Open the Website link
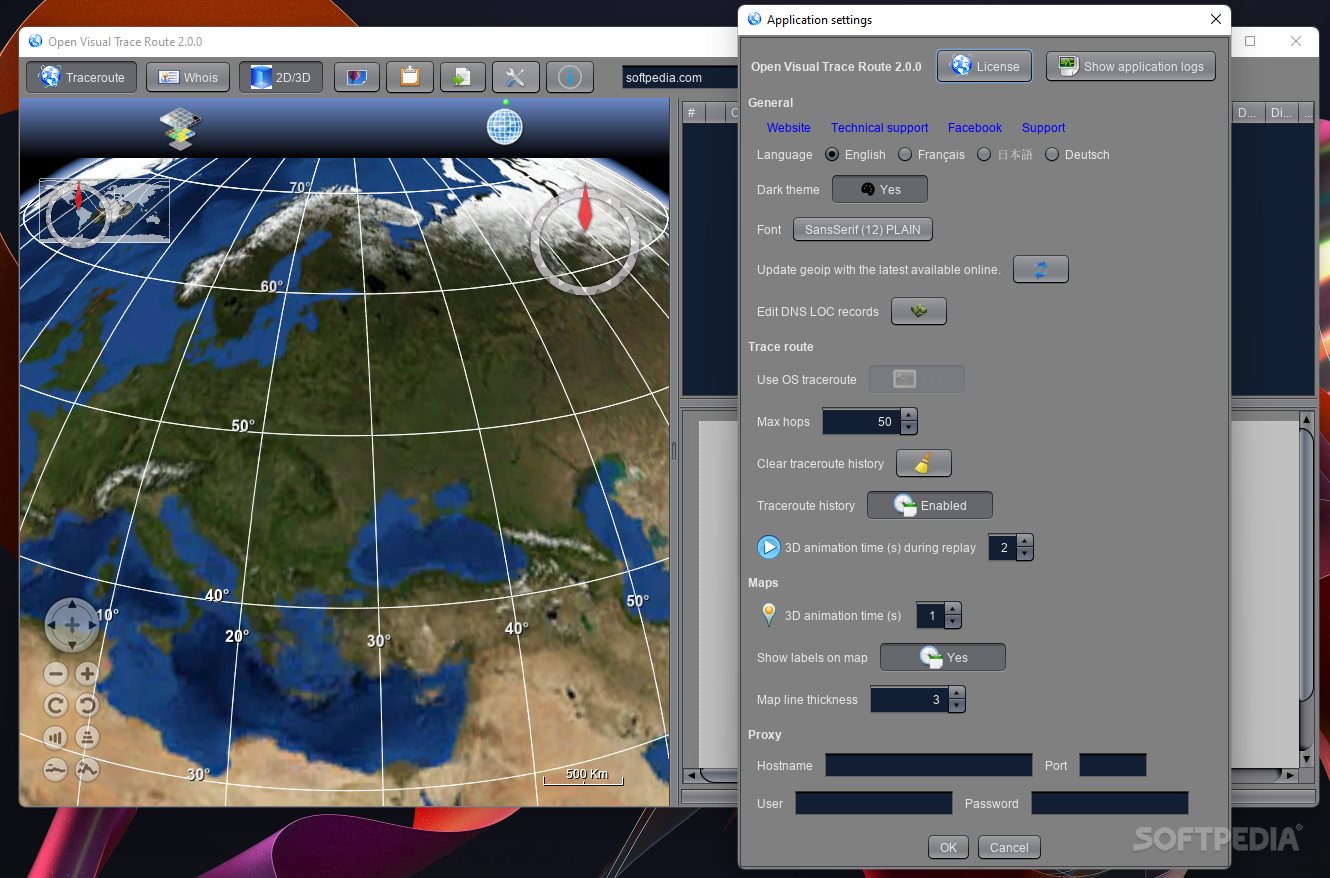 (789, 128)
